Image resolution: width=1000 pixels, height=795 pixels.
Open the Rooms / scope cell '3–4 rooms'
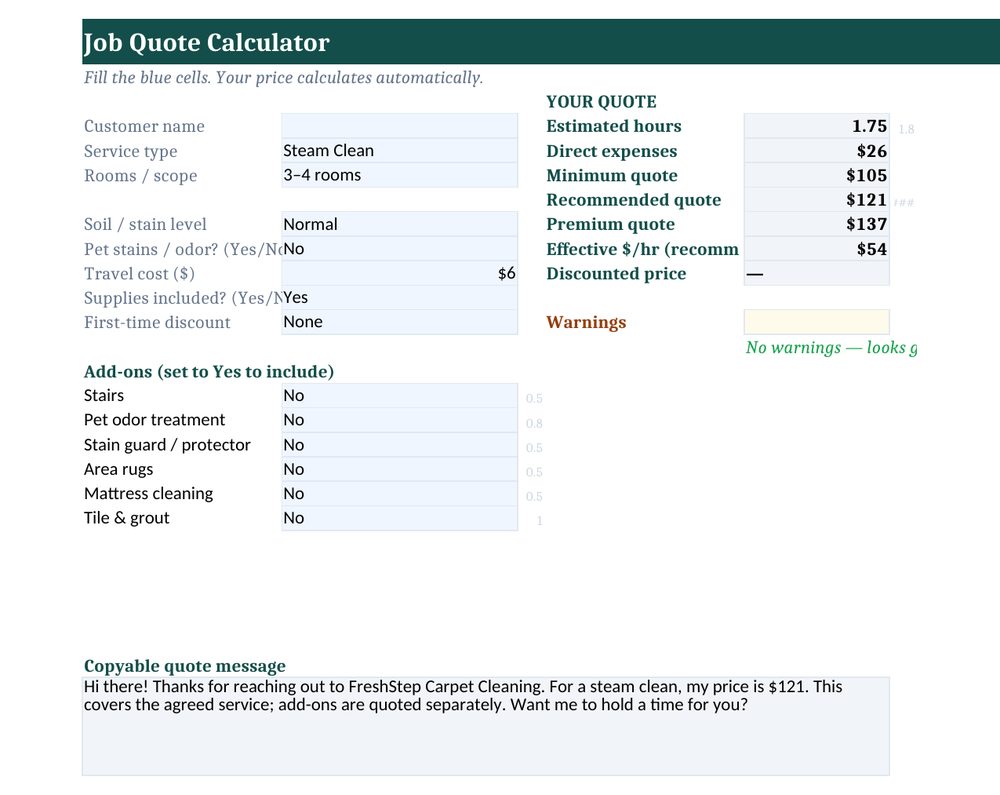(399, 175)
